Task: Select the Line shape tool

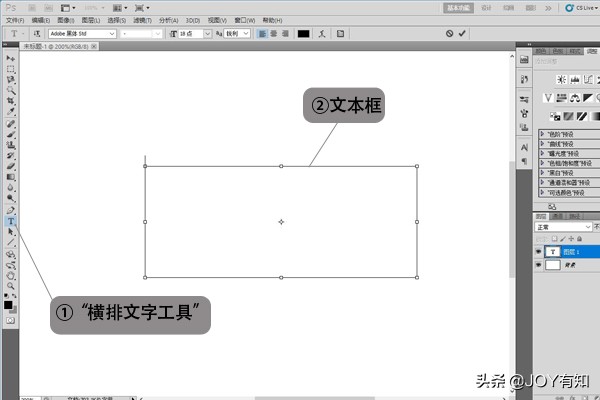Action: click(10, 243)
